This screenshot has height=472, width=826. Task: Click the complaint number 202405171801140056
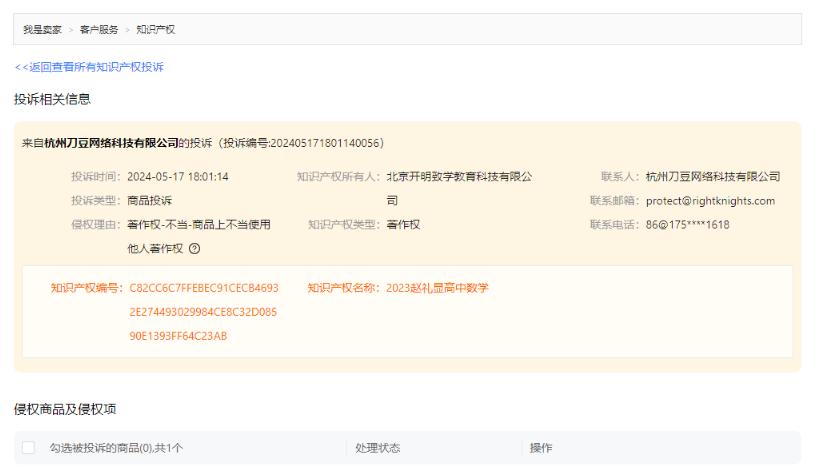[x=313, y=143]
